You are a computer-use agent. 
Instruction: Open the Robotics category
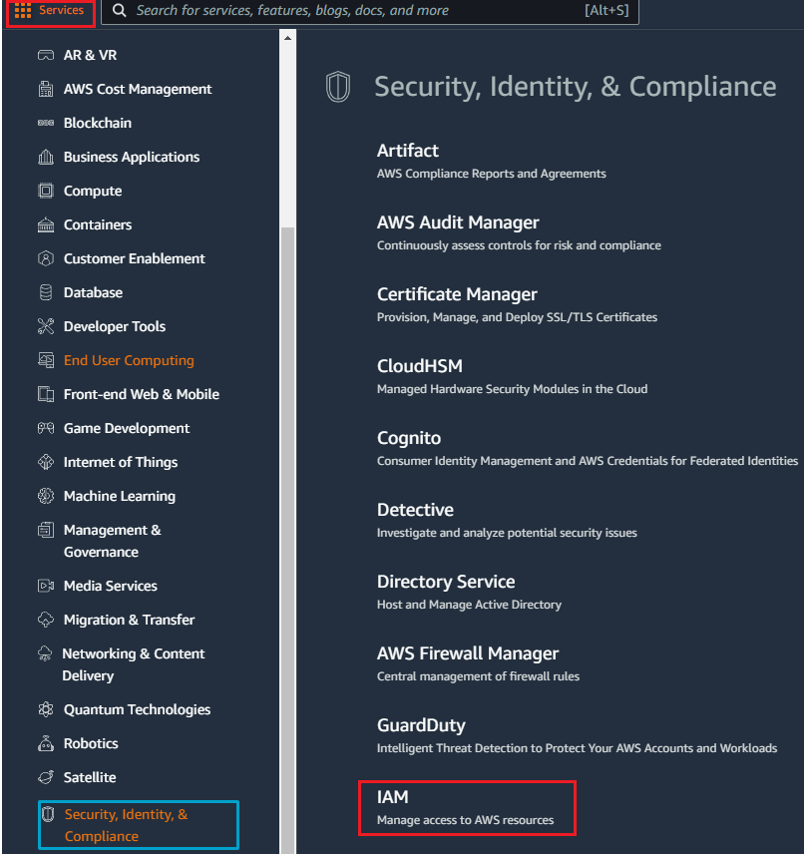point(90,743)
